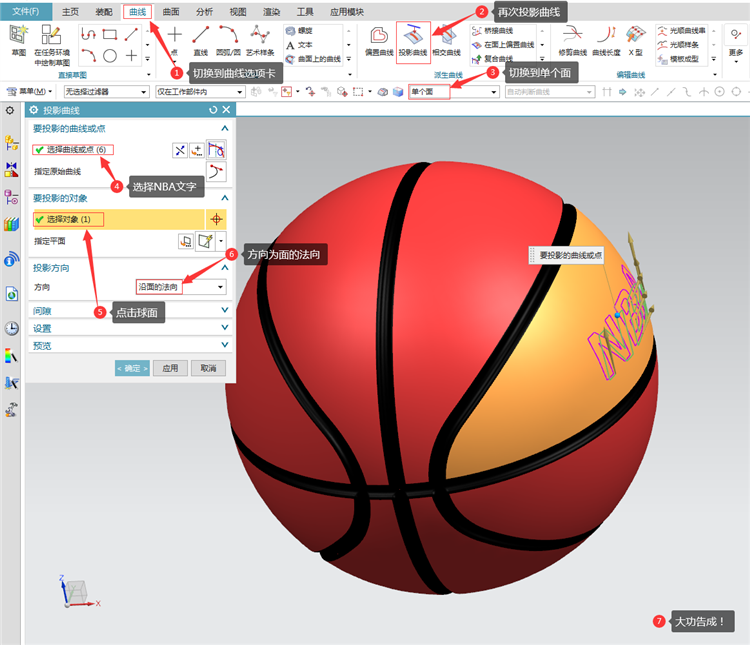Switch to the 主页 tab
Viewport: 750px width, 645px height.
(x=70, y=12)
